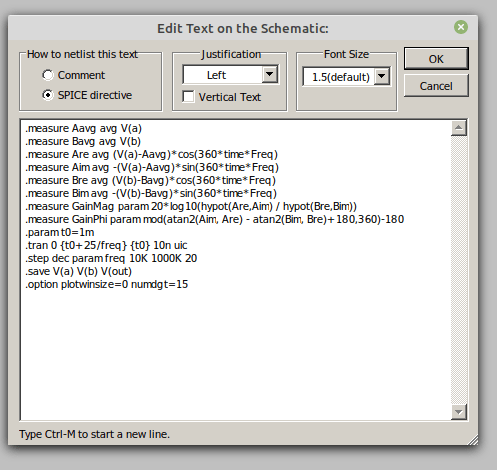Click the .tran 0 {t0+25/freq} line
The image size is (497, 470).
tap(106, 245)
